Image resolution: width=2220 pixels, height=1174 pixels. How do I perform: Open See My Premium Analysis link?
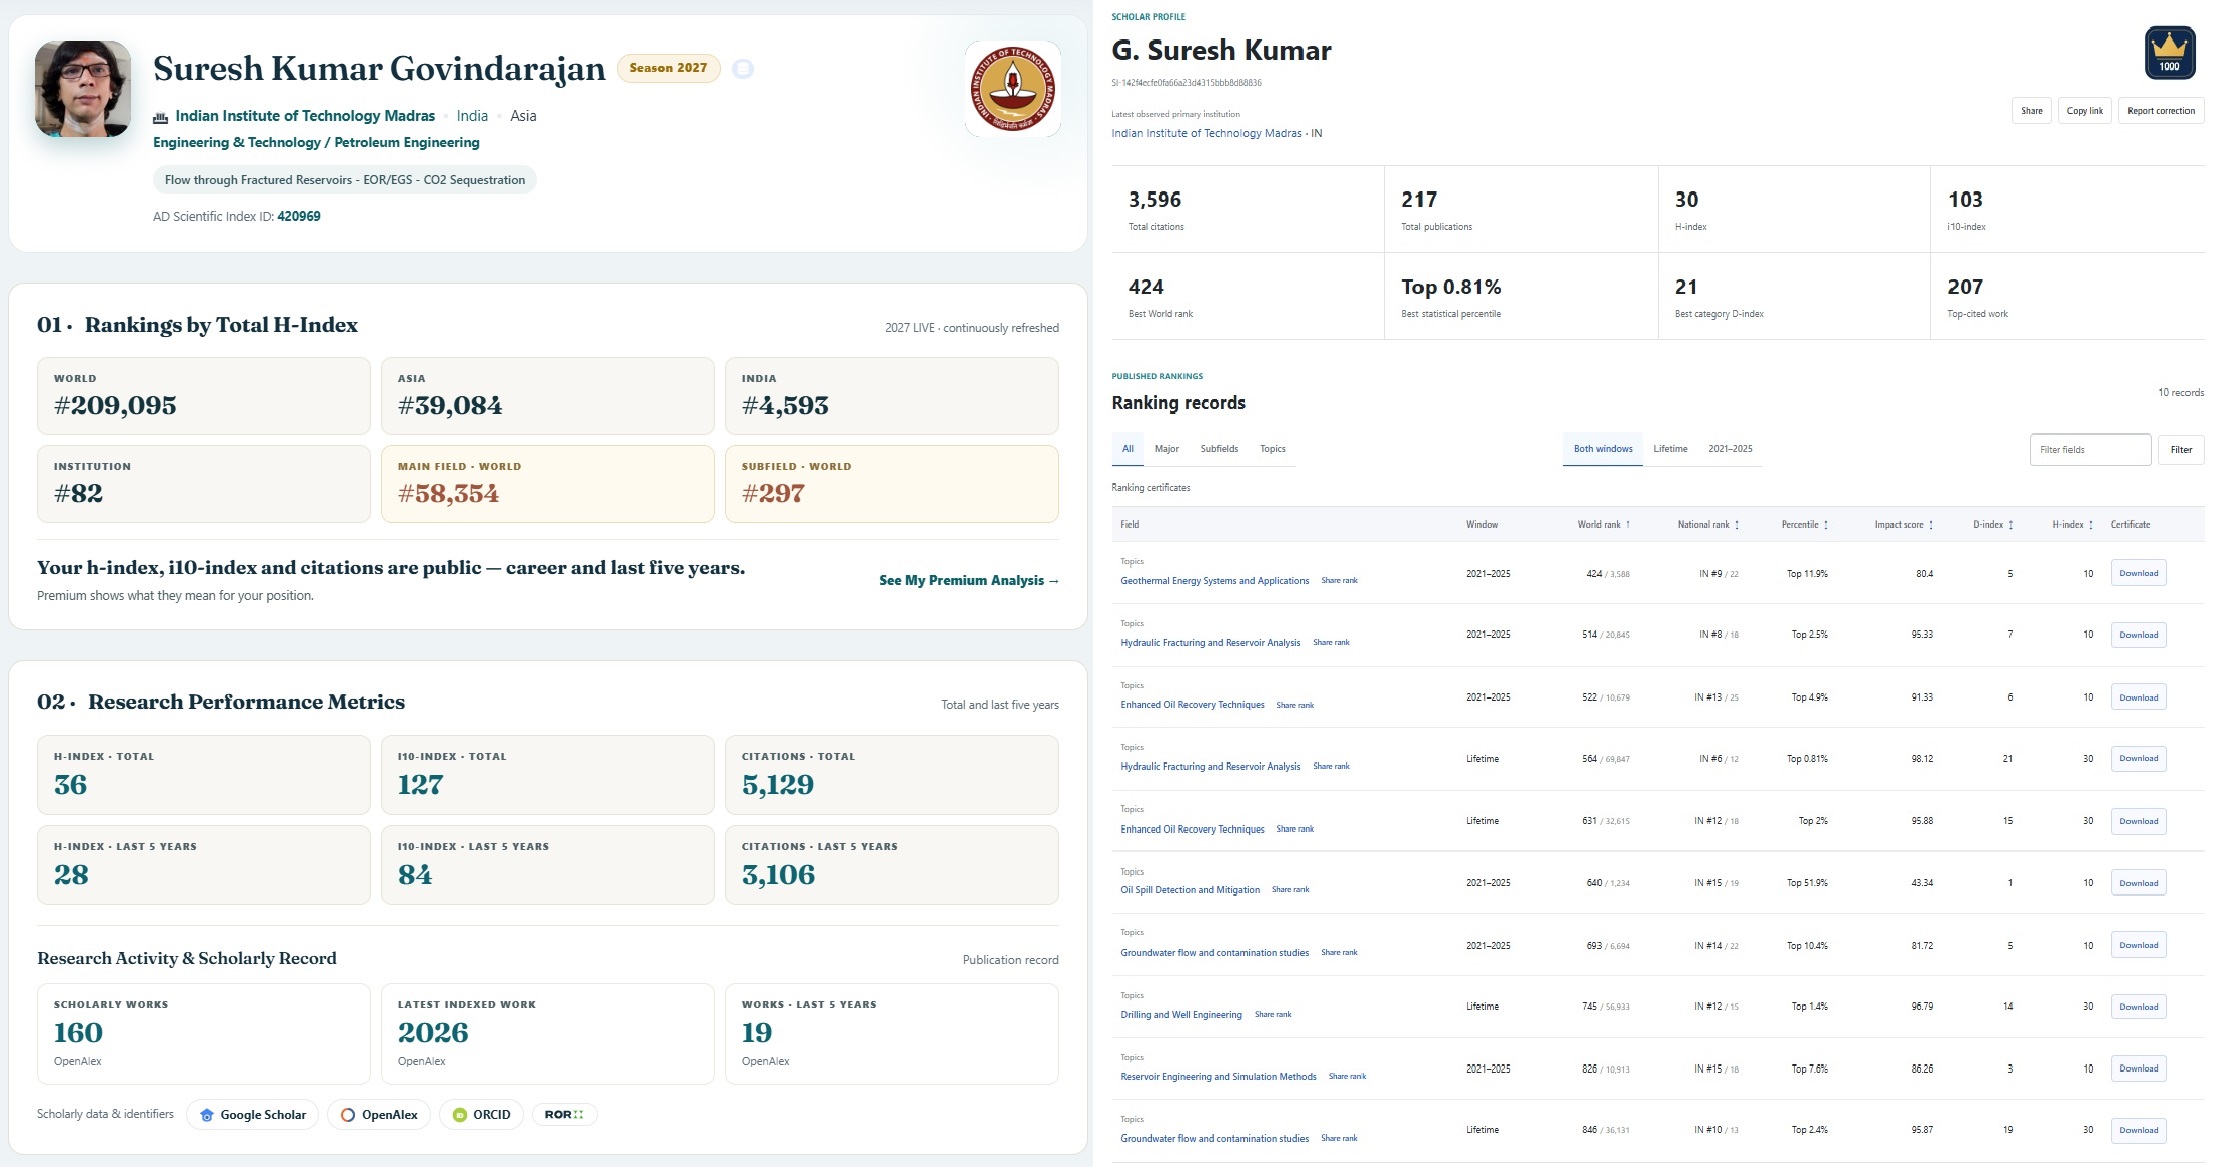point(968,580)
